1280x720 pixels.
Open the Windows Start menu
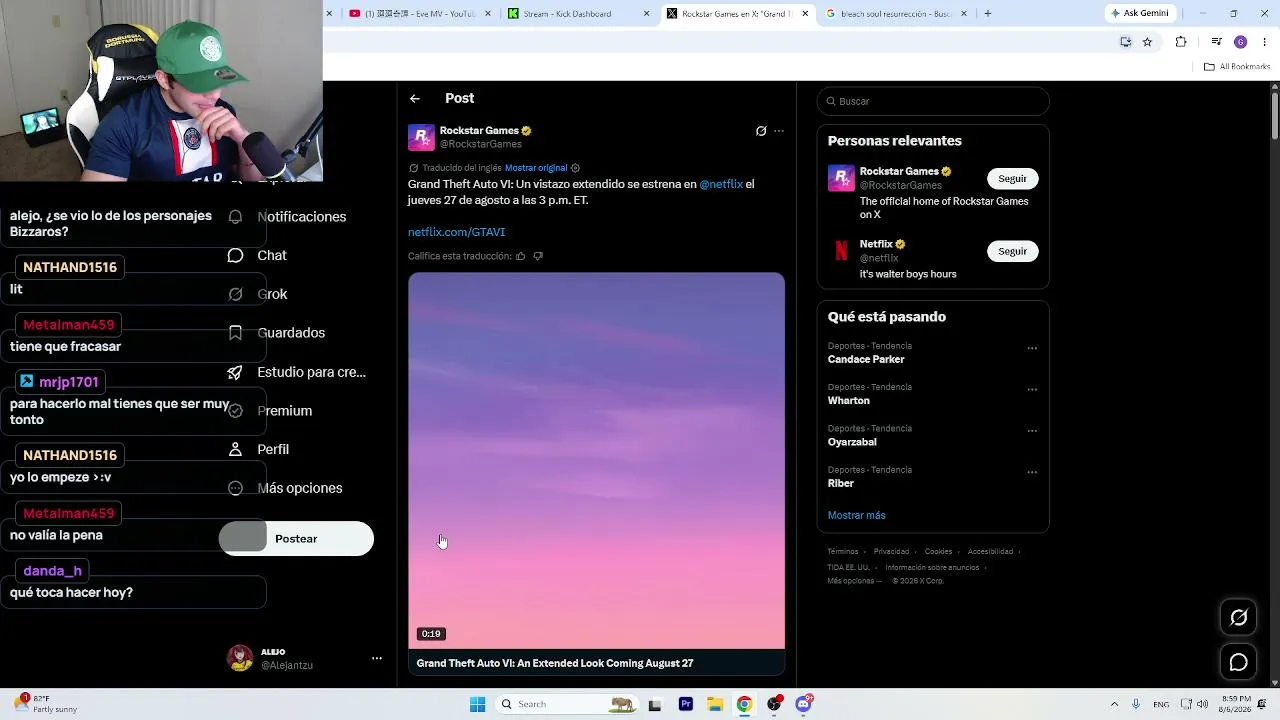click(477, 704)
